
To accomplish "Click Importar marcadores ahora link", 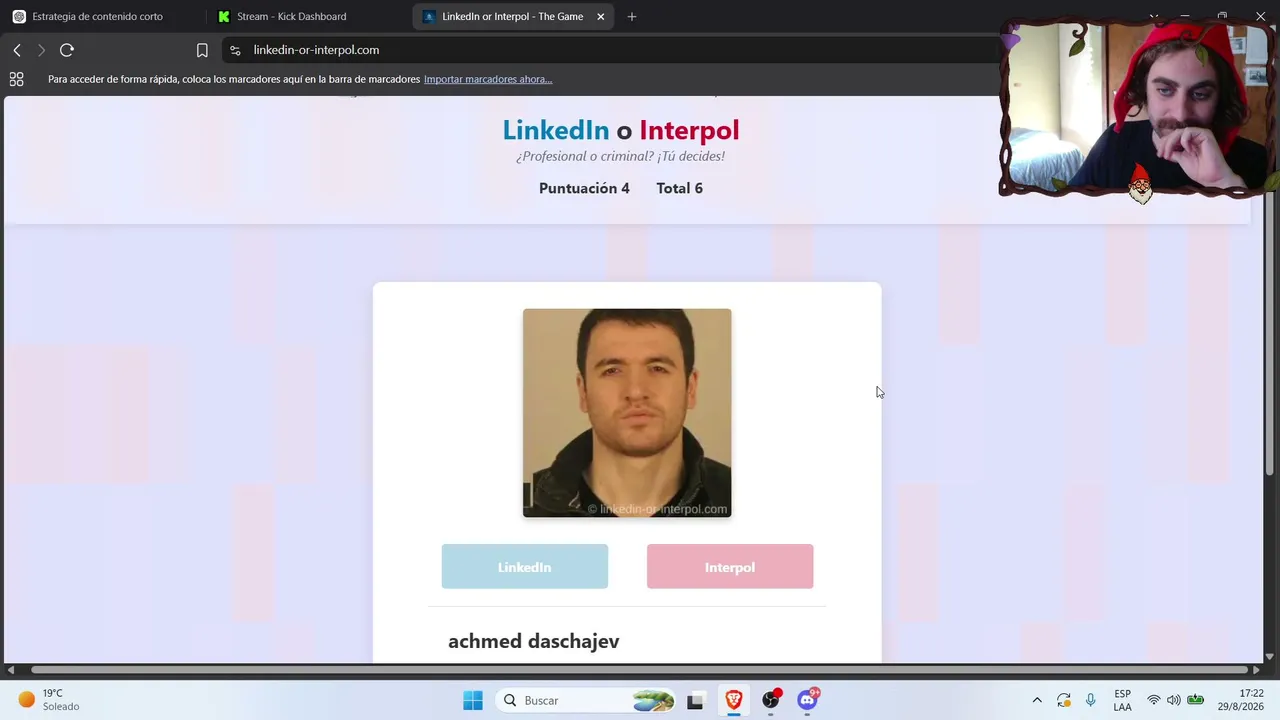I will 488,79.
